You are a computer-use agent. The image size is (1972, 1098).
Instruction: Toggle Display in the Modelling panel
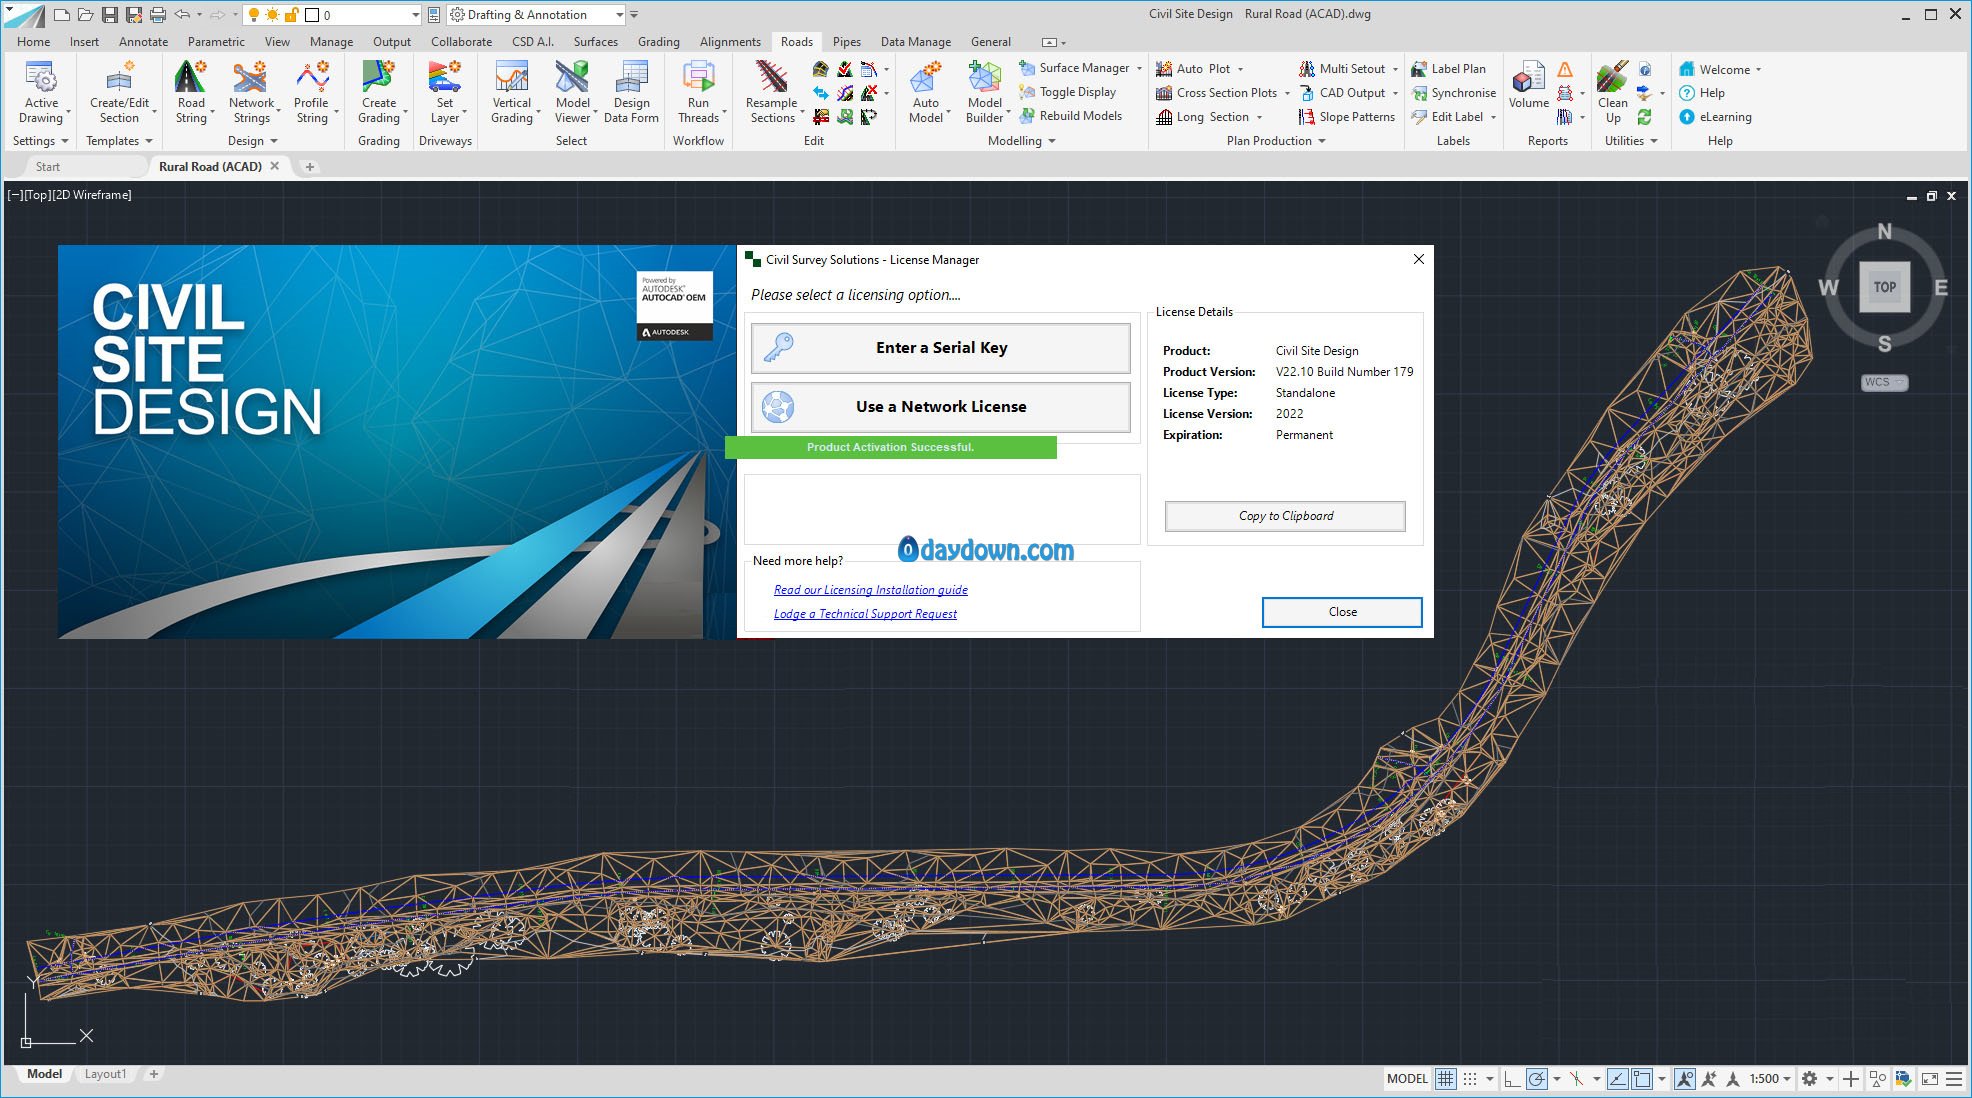click(1067, 92)
